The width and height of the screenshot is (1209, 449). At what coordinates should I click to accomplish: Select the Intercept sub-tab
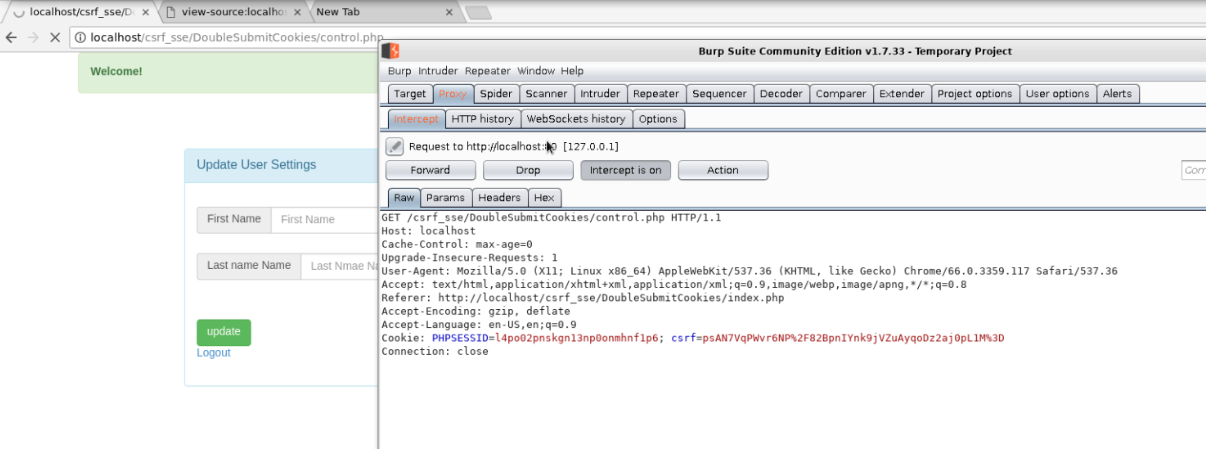(x=415, y=119)
